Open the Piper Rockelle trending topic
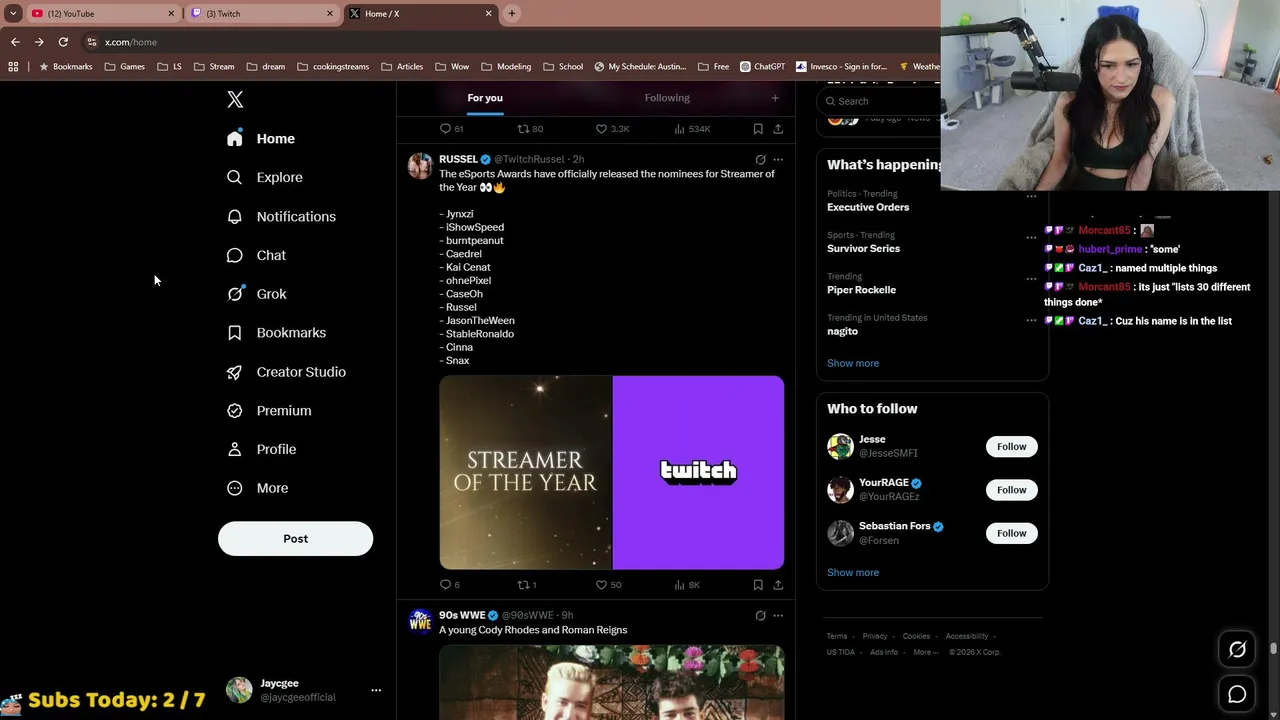The width and height of the screenshot is (1280, 720). tap(861, 290)
